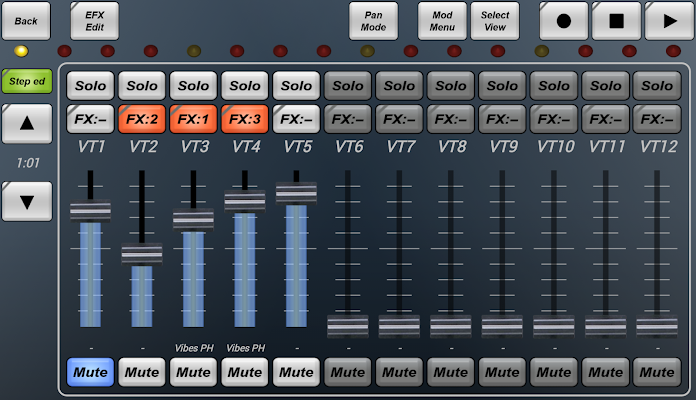Screen dimensions: 696x400
Task: Mute track VT5
Action: 297,372
